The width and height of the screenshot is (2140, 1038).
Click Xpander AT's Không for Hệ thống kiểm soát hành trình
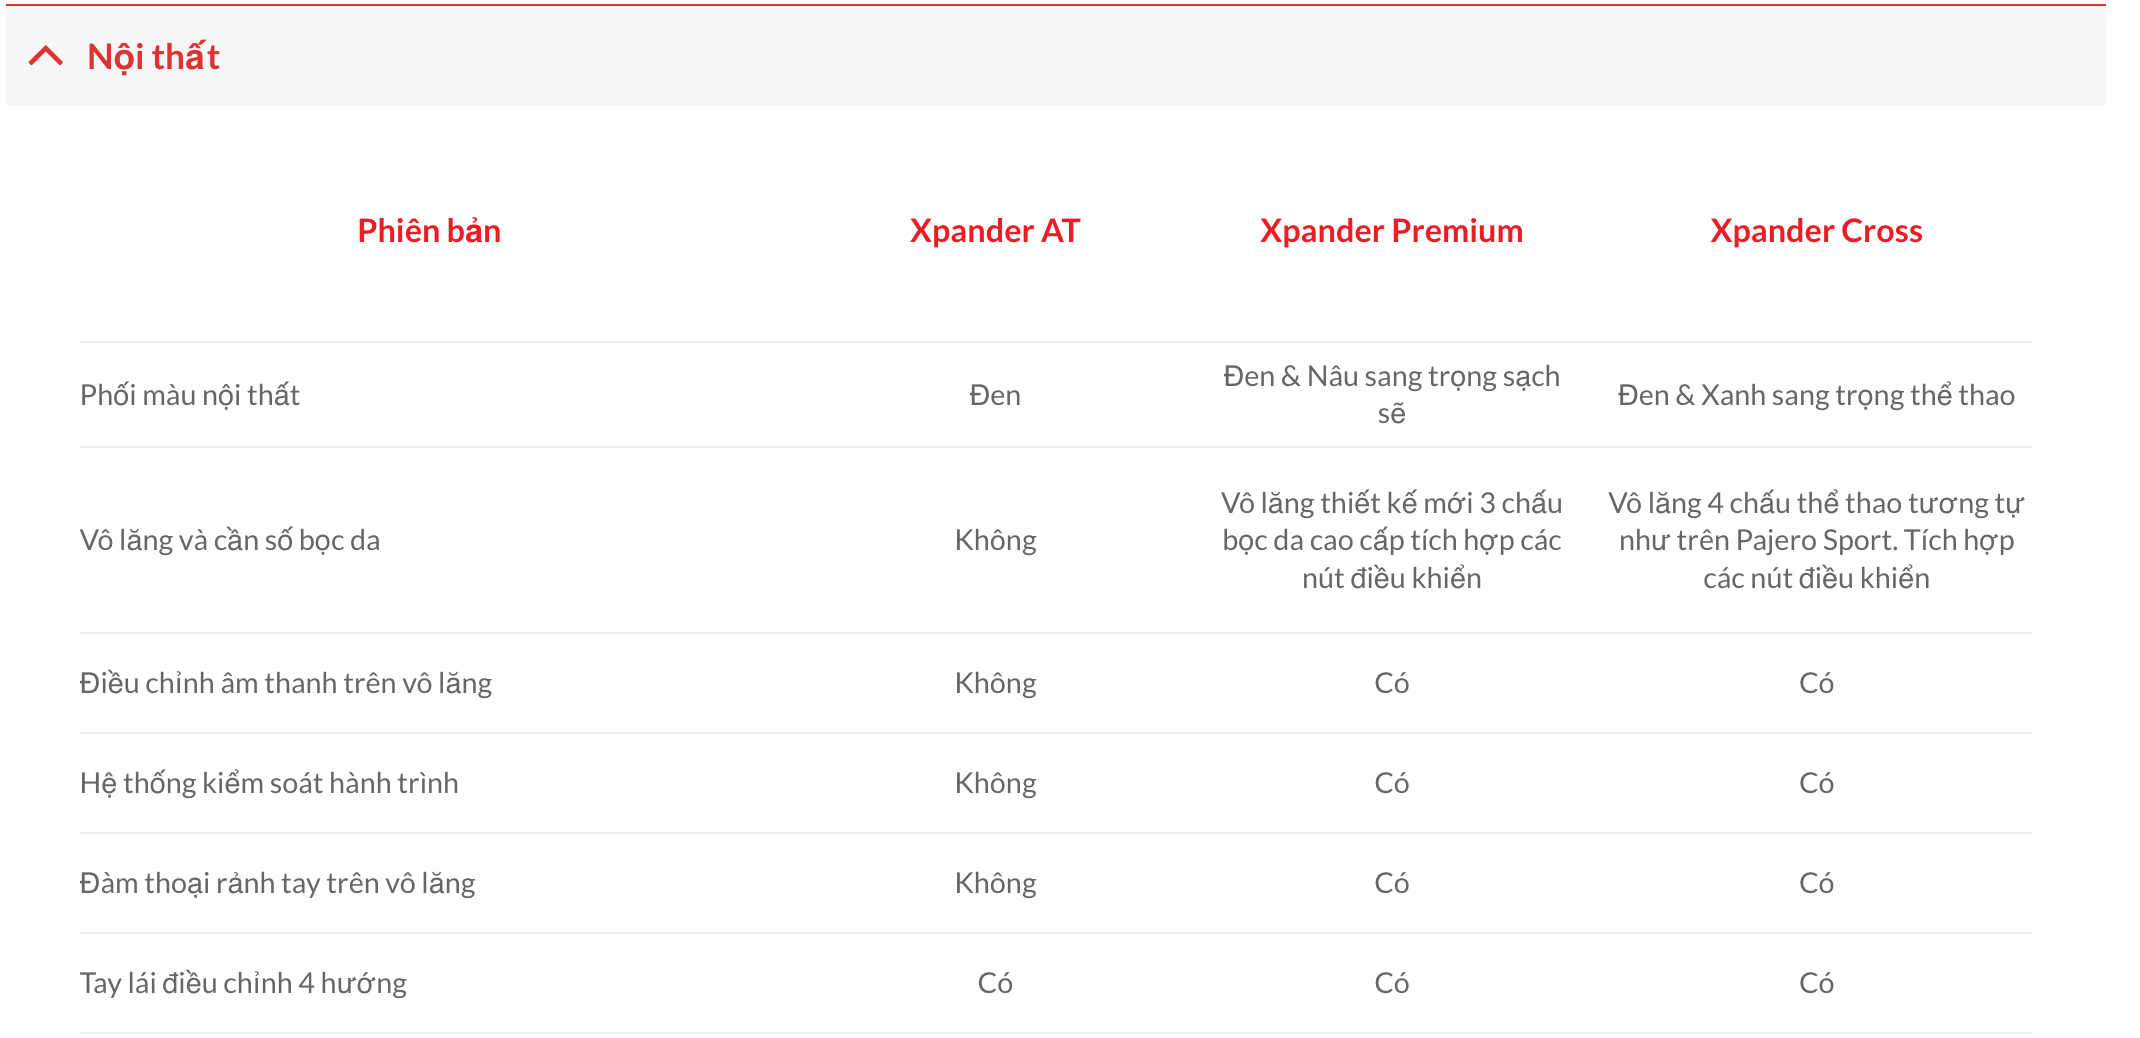tap(995, 783)
